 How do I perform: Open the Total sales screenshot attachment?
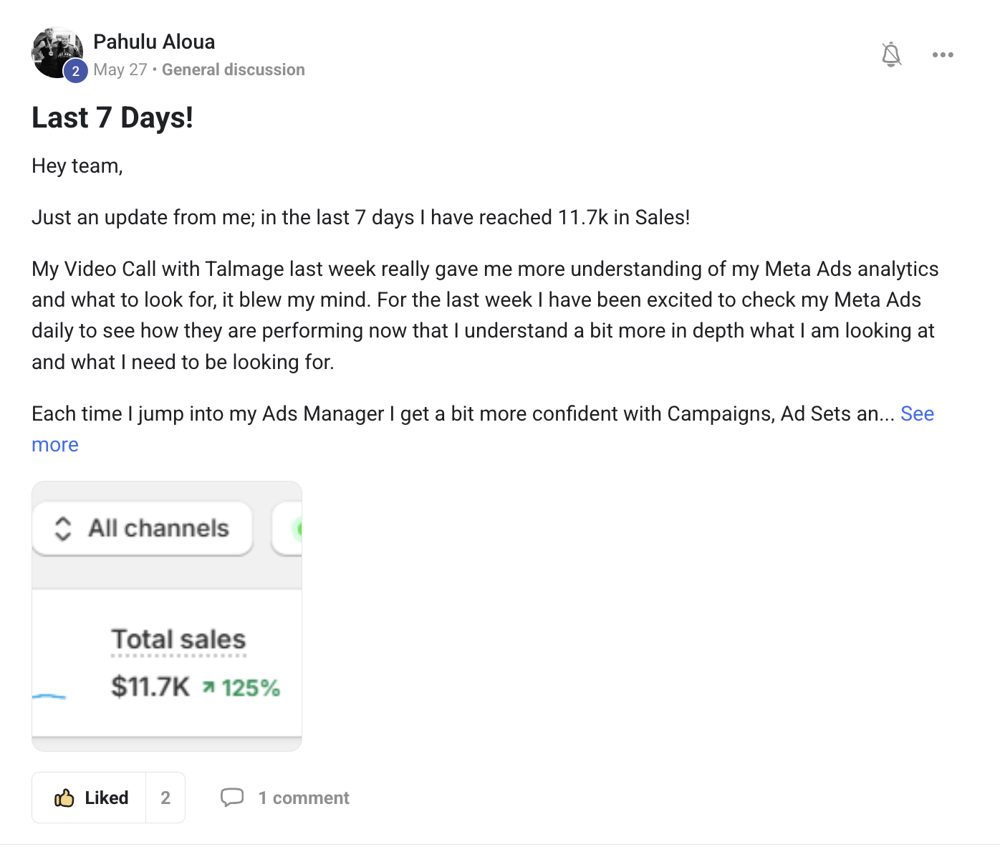(166, 616)
